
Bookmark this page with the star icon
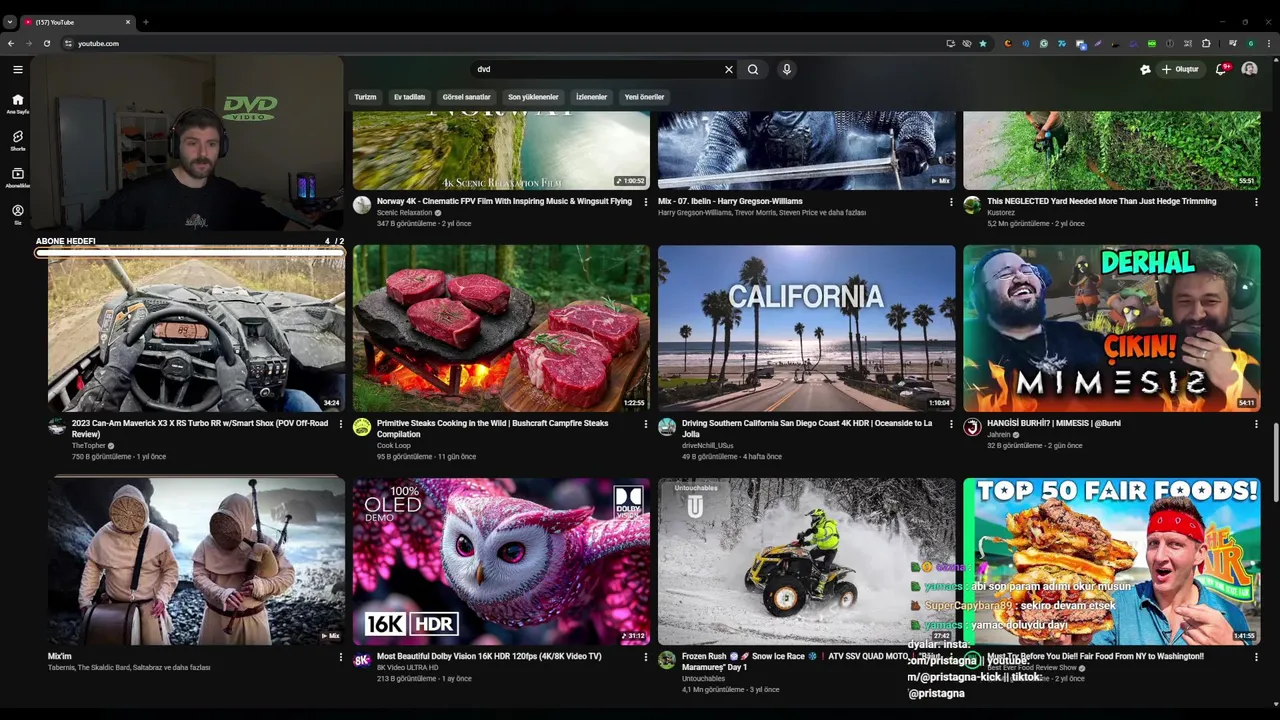point(983,43)
